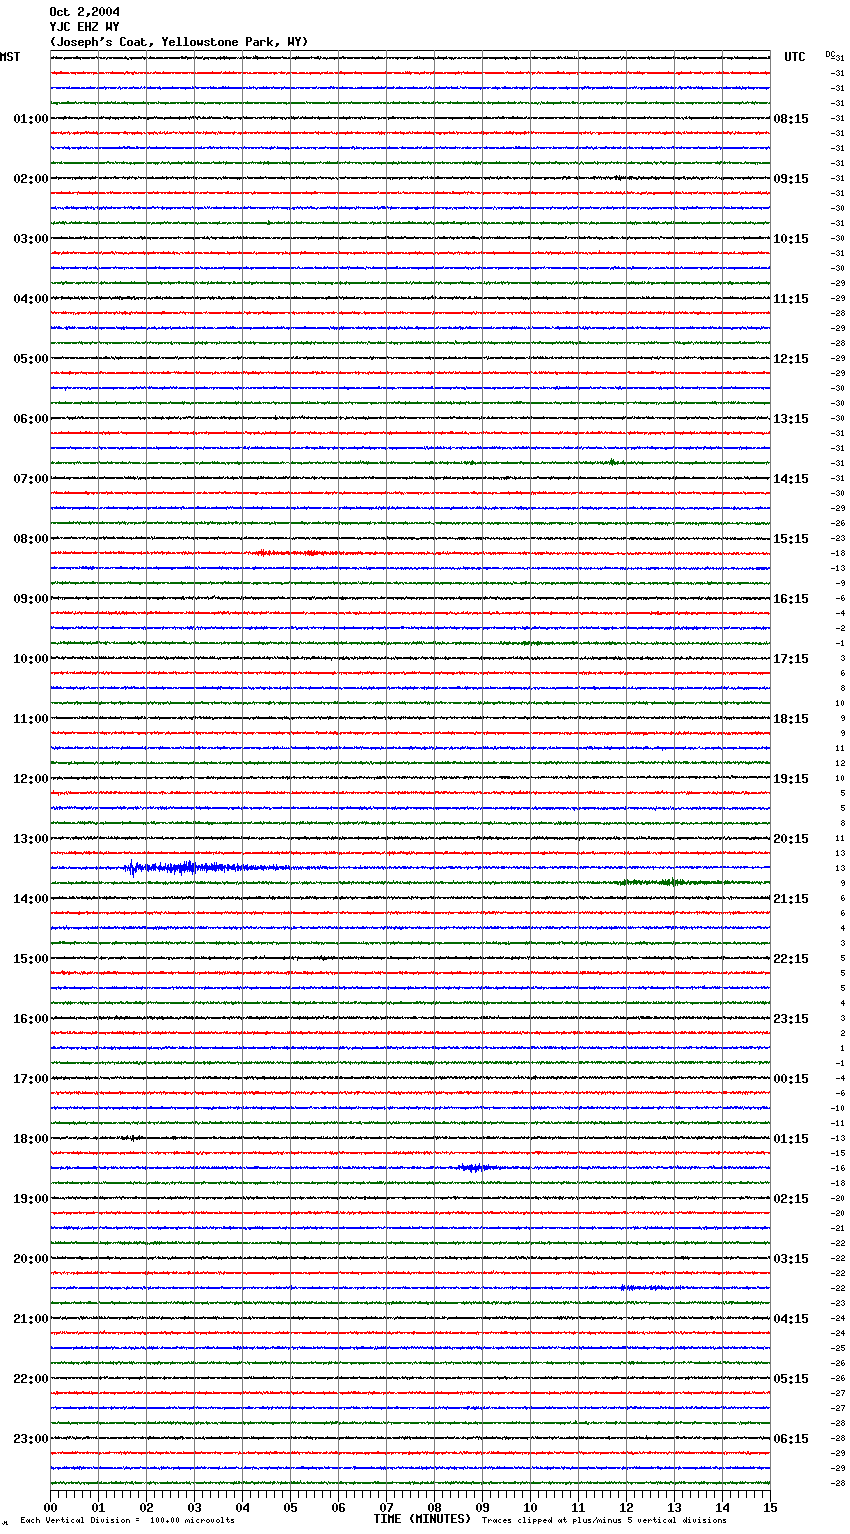
Task: Click the minute tick label "03" on bottom axis
Action: coord(194,1507)
